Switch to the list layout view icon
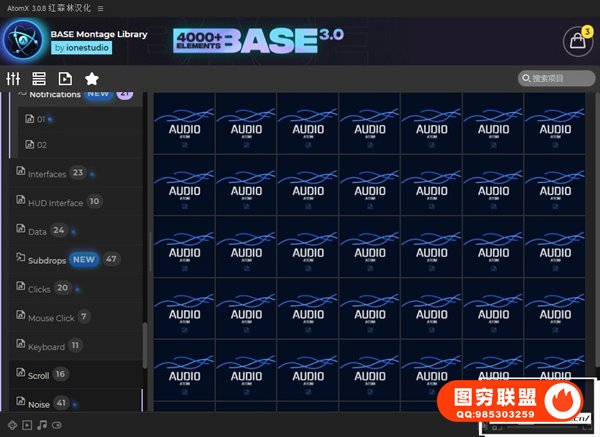This screenshot has height=437, width=600. [39, 79]
